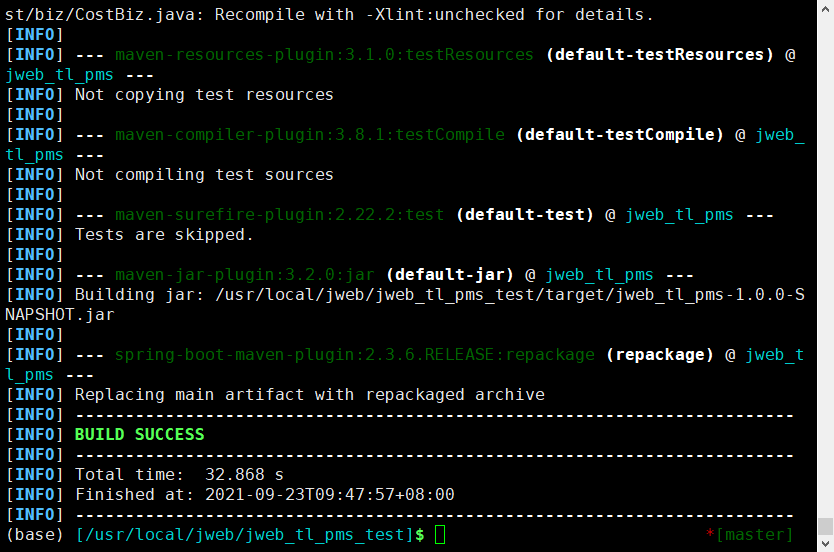Click the (base) conda environment label
Viewport: 834px width, 552px height.
(35, 535)
